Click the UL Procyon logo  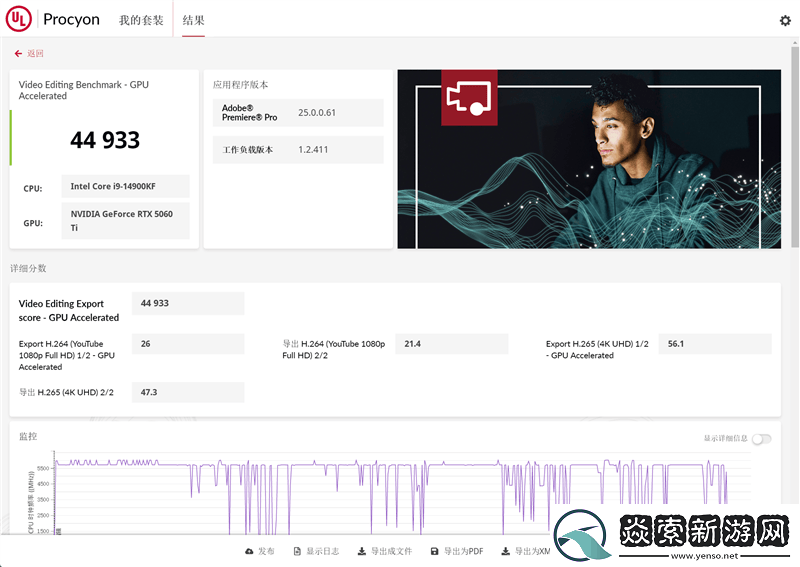tap(53, 20)
